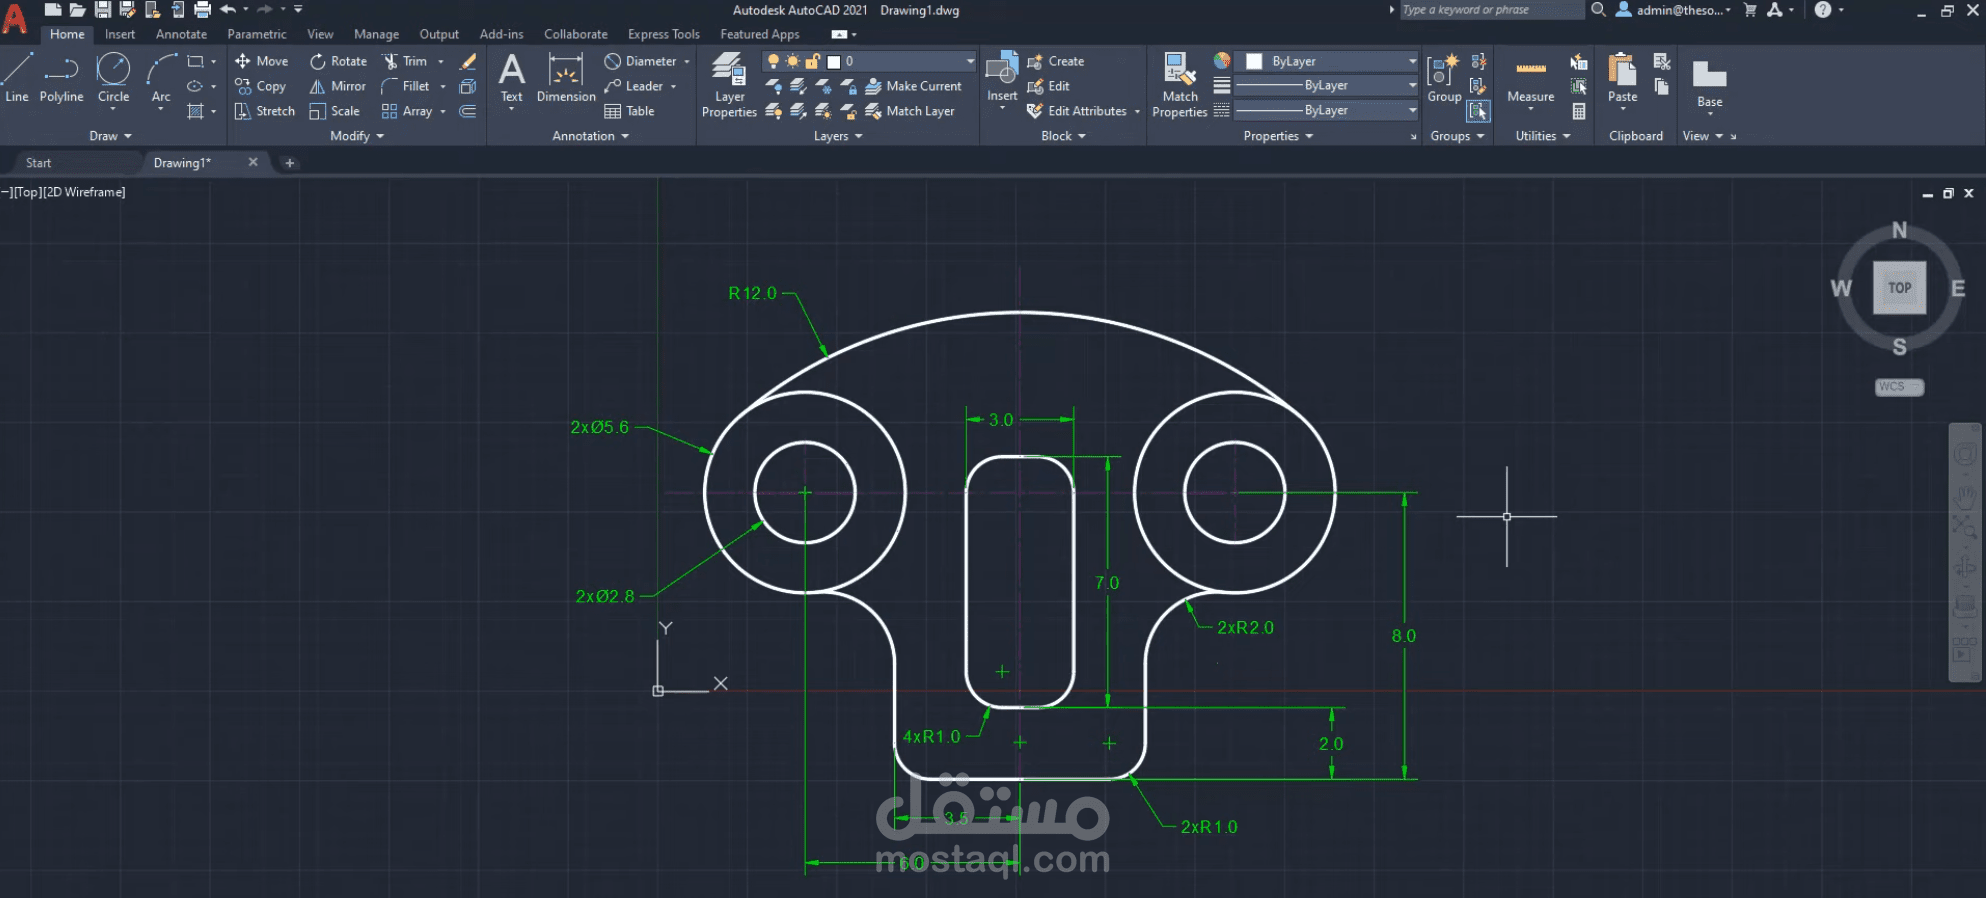Click Match Layer button
Viewport: 1986px width, 898px height.
[x=910, y=111]
